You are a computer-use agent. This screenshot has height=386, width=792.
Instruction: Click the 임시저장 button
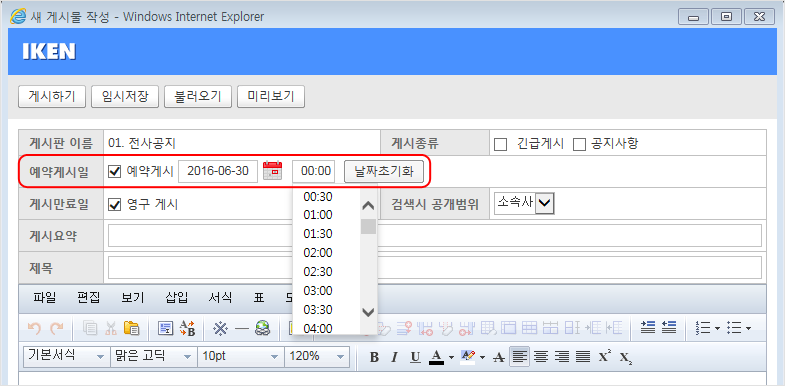(x=125, y=96)
